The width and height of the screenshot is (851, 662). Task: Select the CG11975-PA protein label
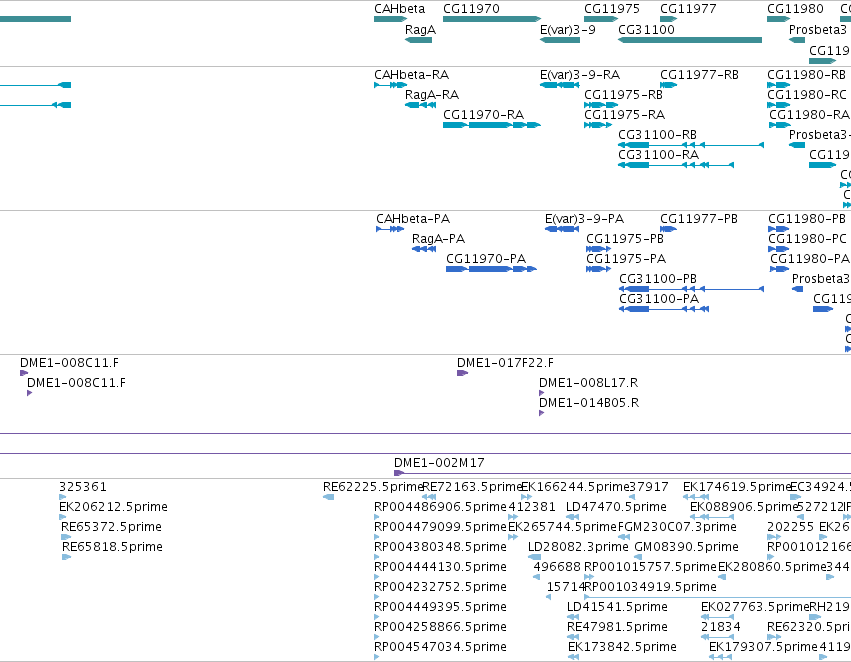626,259
